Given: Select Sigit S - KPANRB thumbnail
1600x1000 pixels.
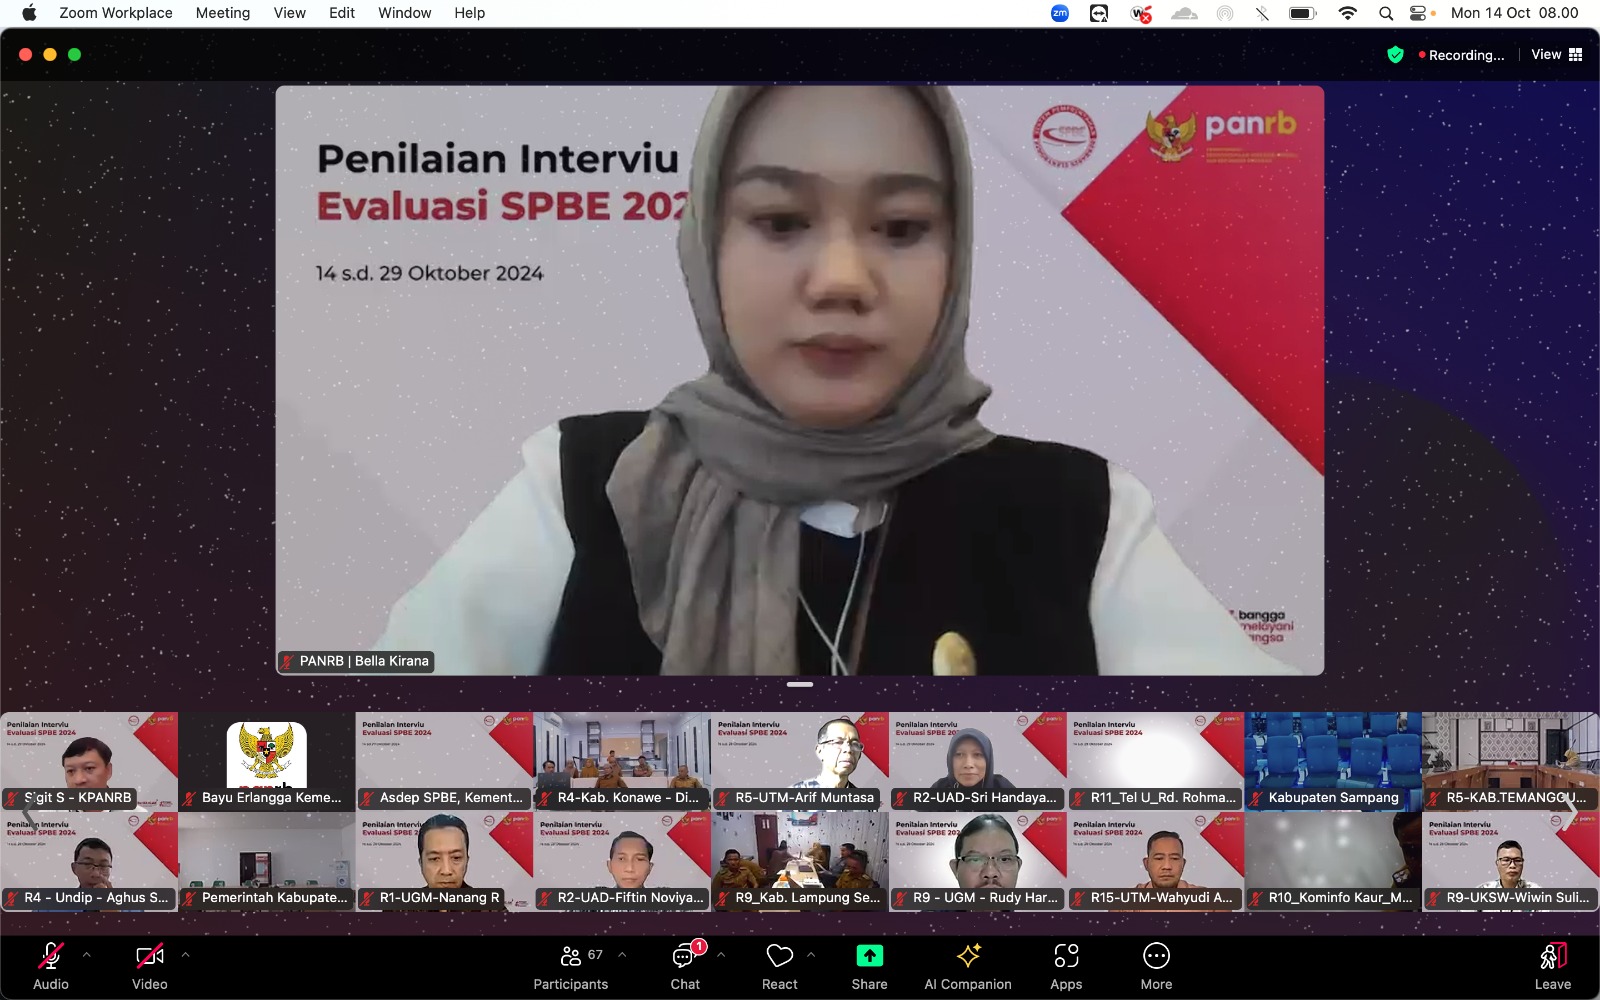Looking at the screenshot, I should [x=89, y=760].
